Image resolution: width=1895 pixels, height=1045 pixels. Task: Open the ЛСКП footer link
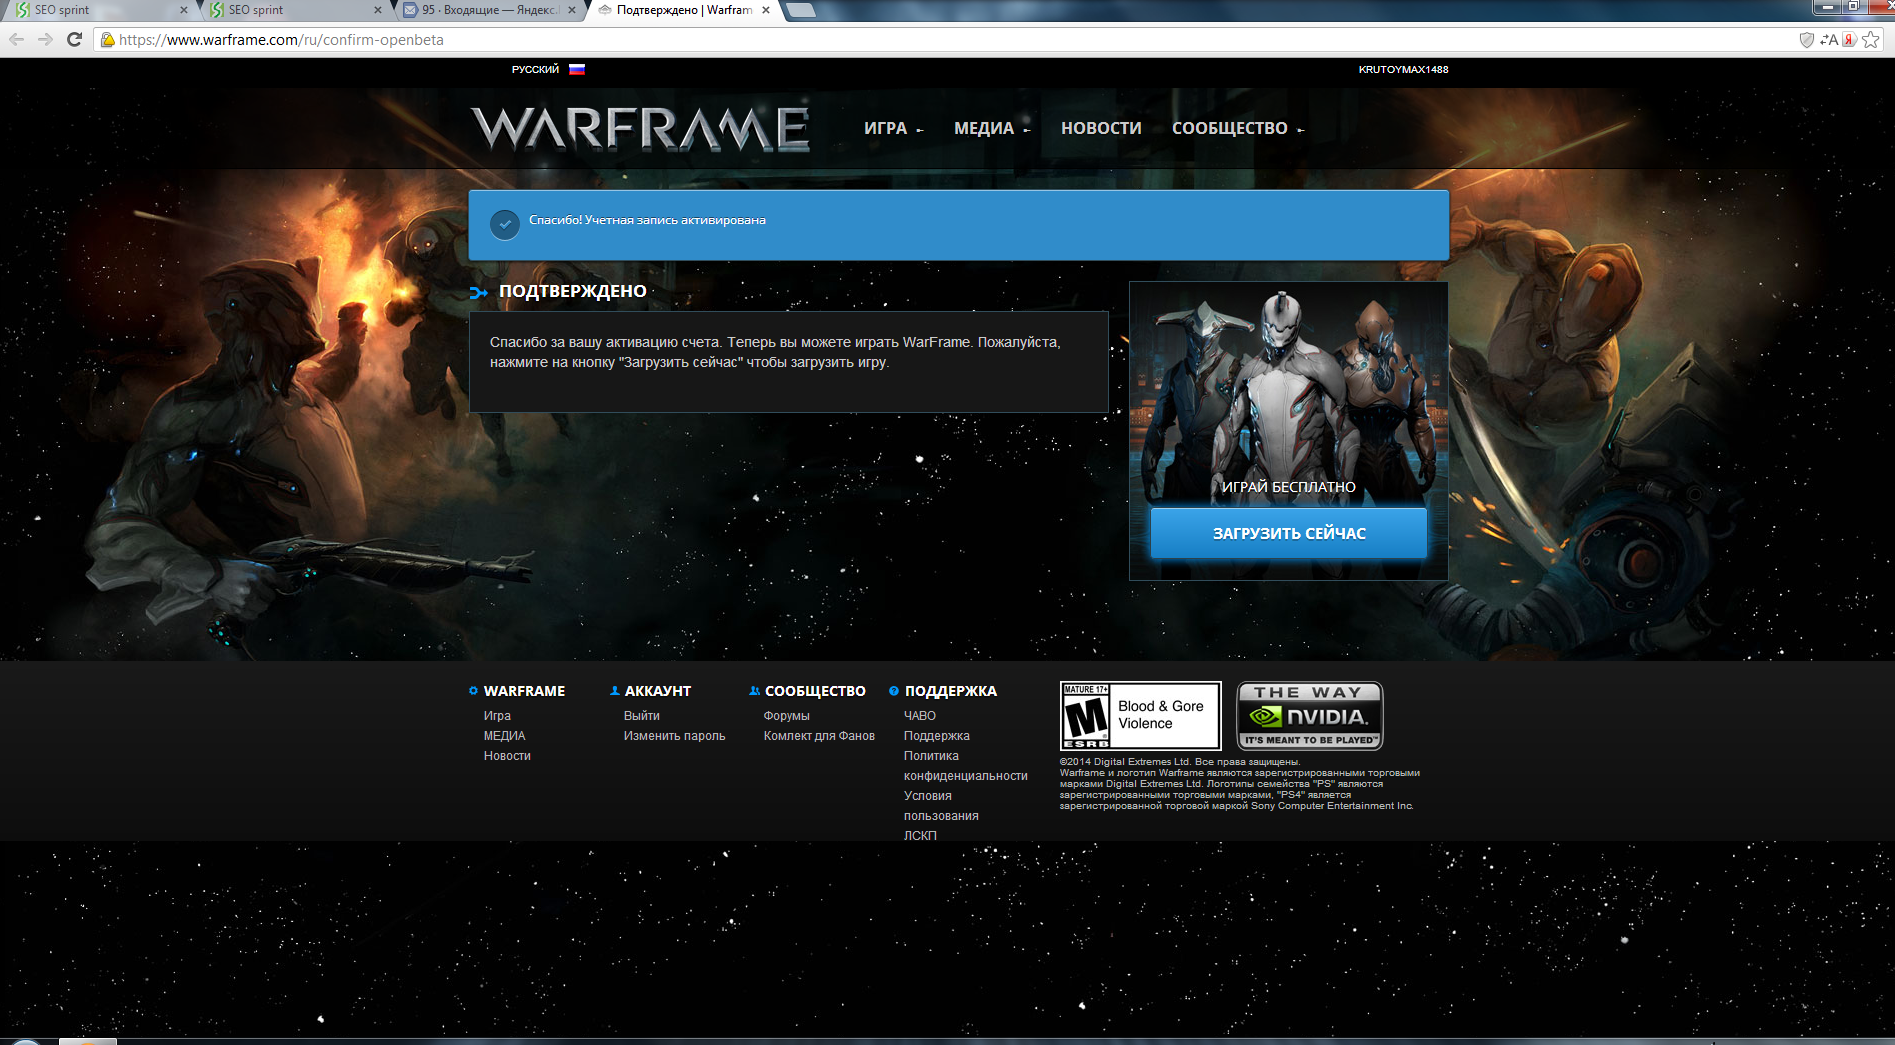[920, 836]
